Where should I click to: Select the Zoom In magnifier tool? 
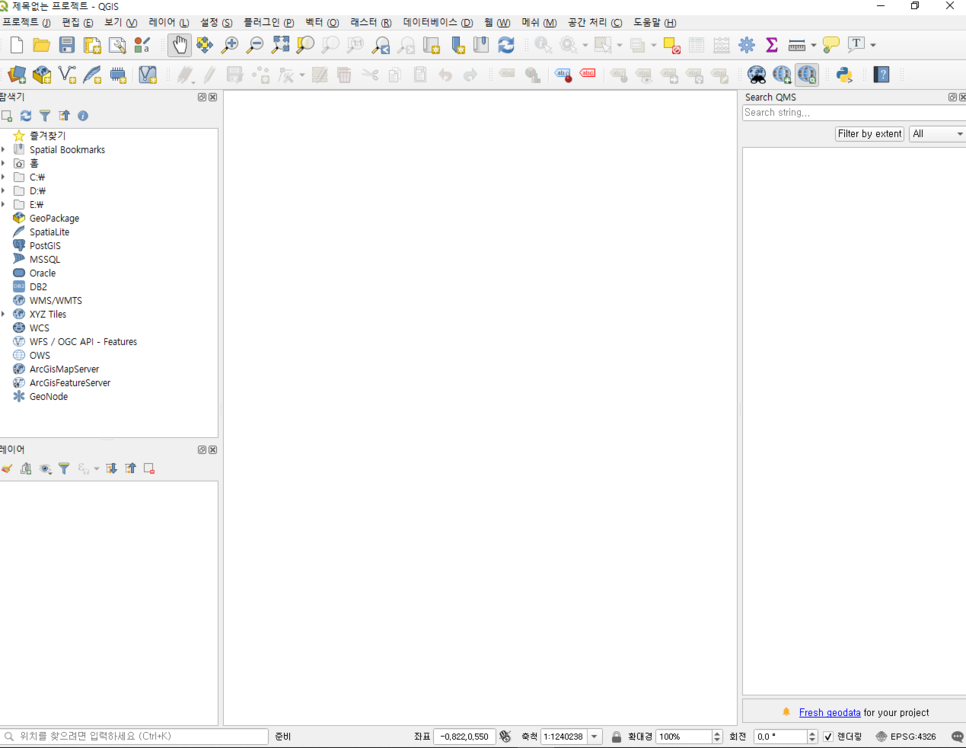pyautogui.click(x=230, y=45)
